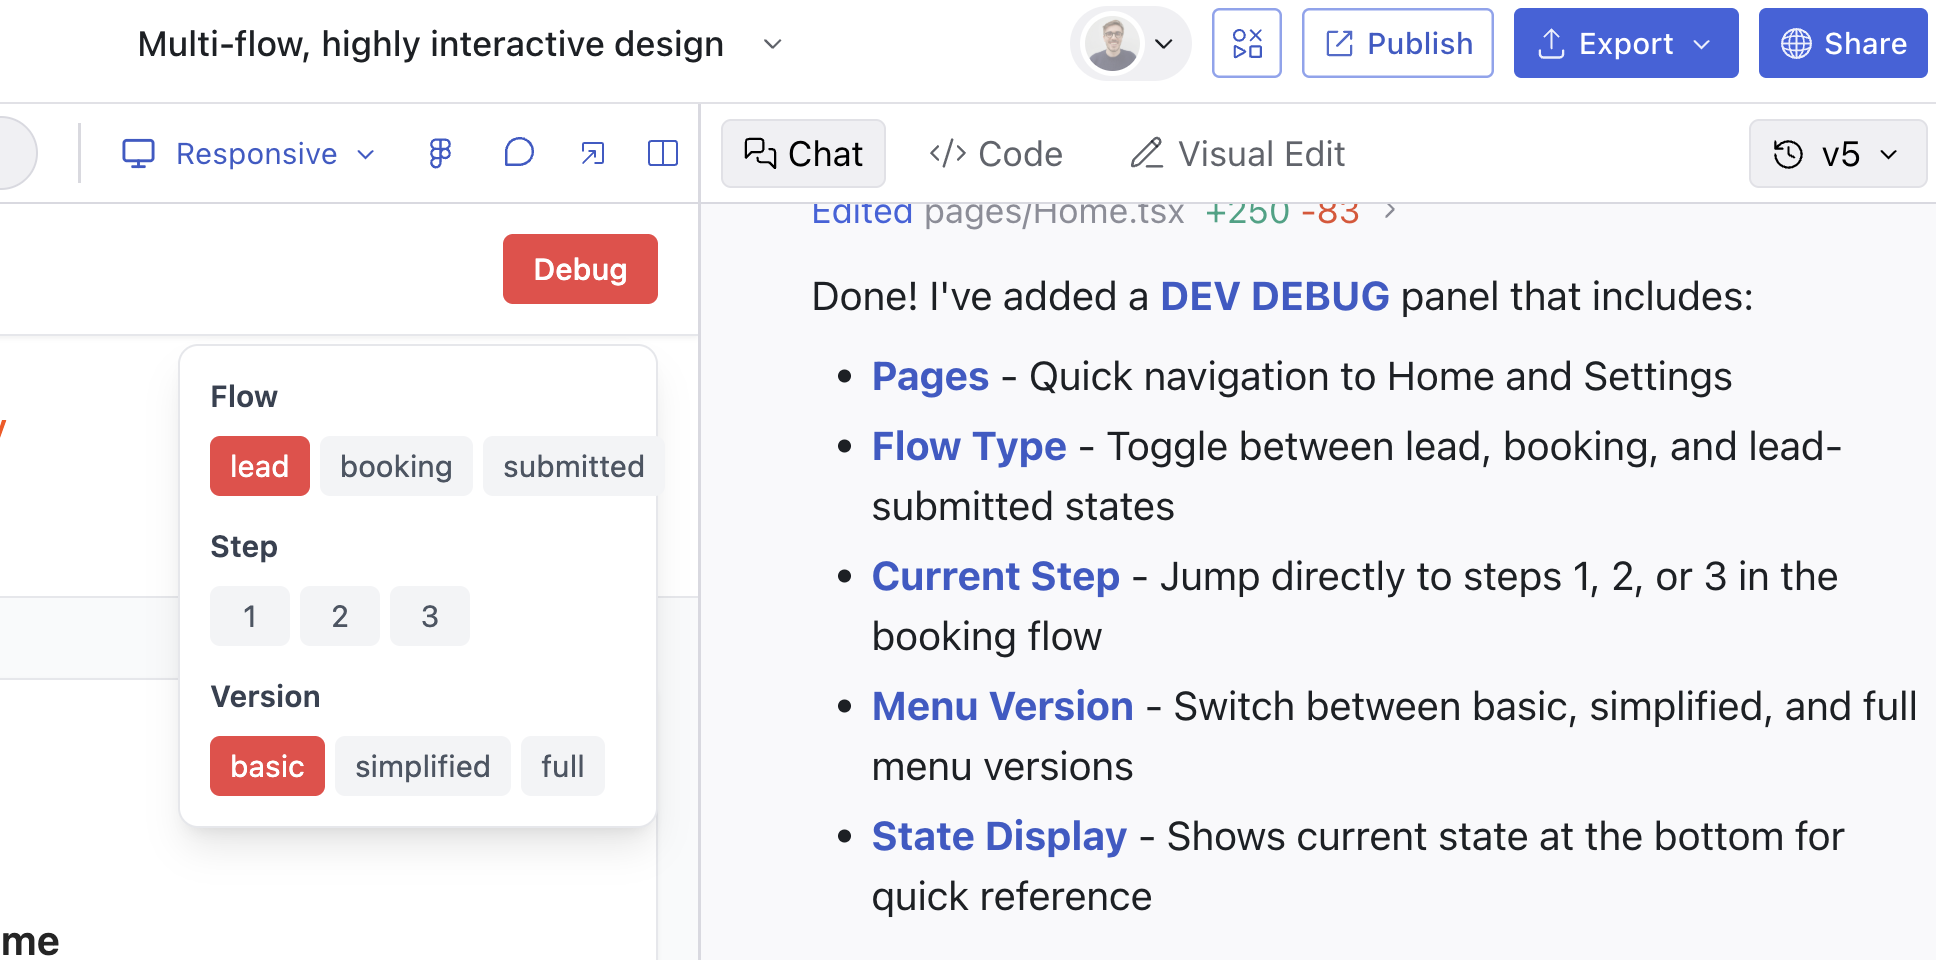Select the booking flow option

(x=396, y=466)
